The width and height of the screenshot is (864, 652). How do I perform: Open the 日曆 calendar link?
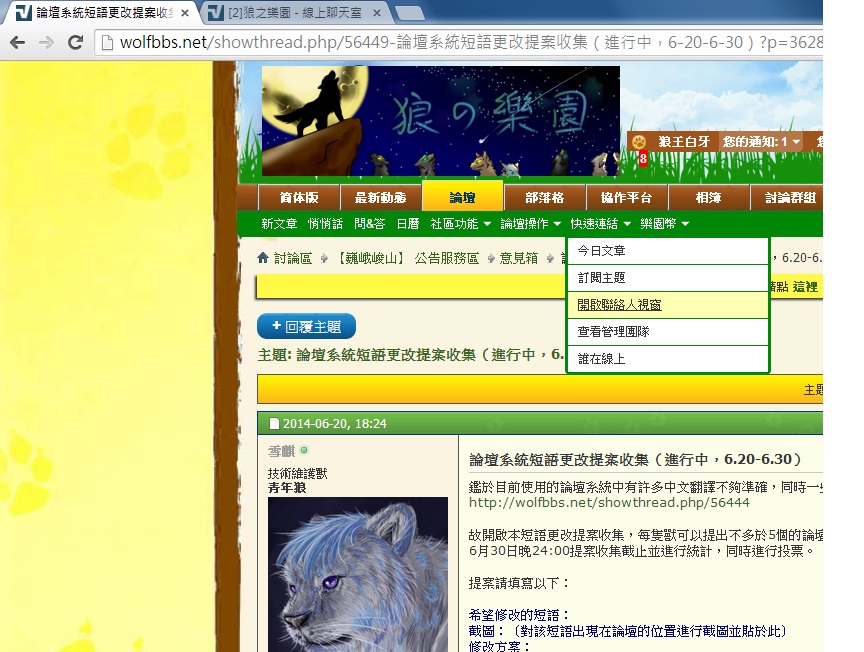click(408, 224)
